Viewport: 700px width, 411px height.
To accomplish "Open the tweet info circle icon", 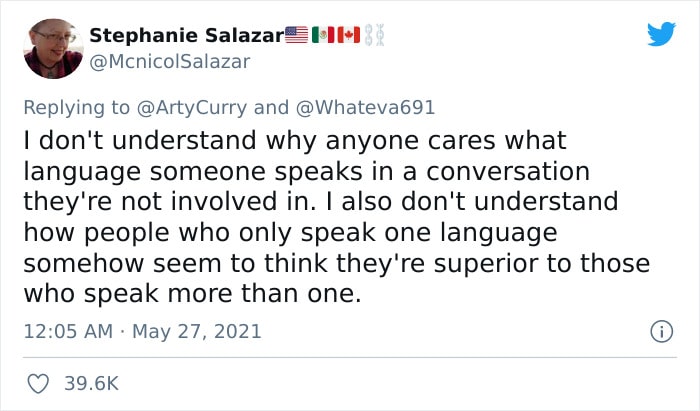I will (x=662, y=332).
